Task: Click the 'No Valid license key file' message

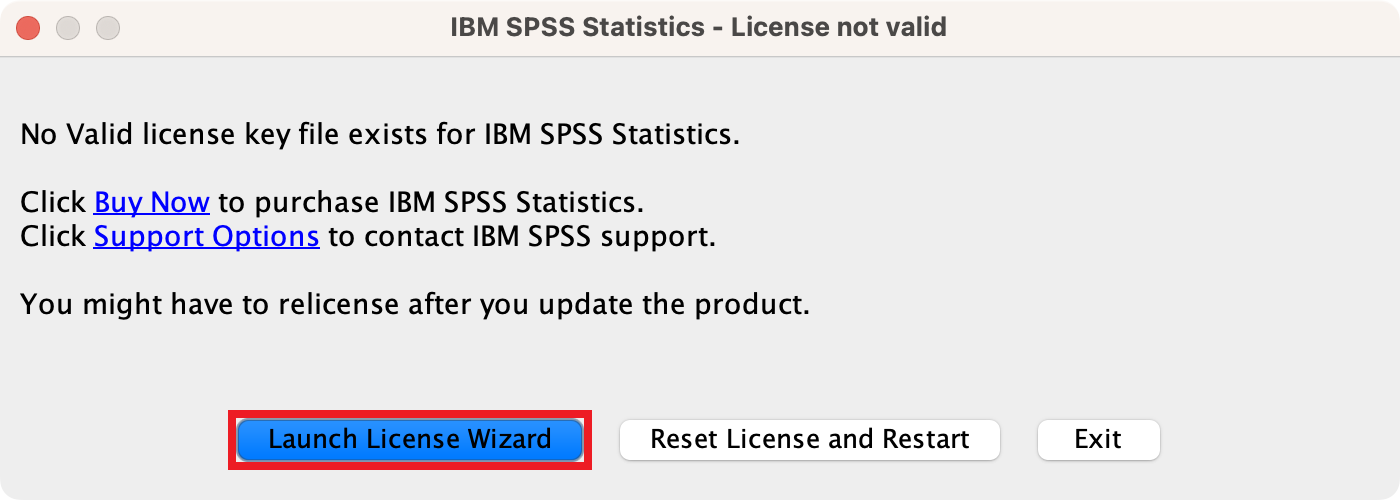Action: point(380,133)
